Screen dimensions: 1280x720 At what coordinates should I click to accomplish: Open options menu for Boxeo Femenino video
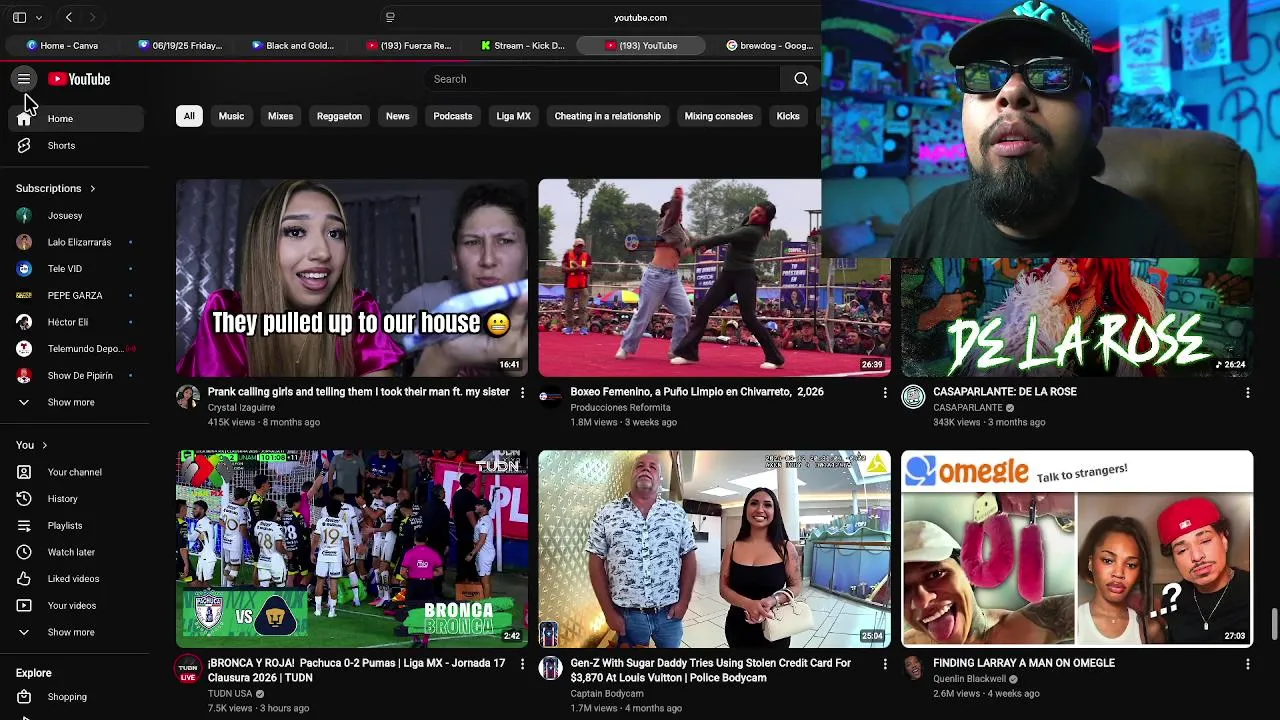(885, 393)
